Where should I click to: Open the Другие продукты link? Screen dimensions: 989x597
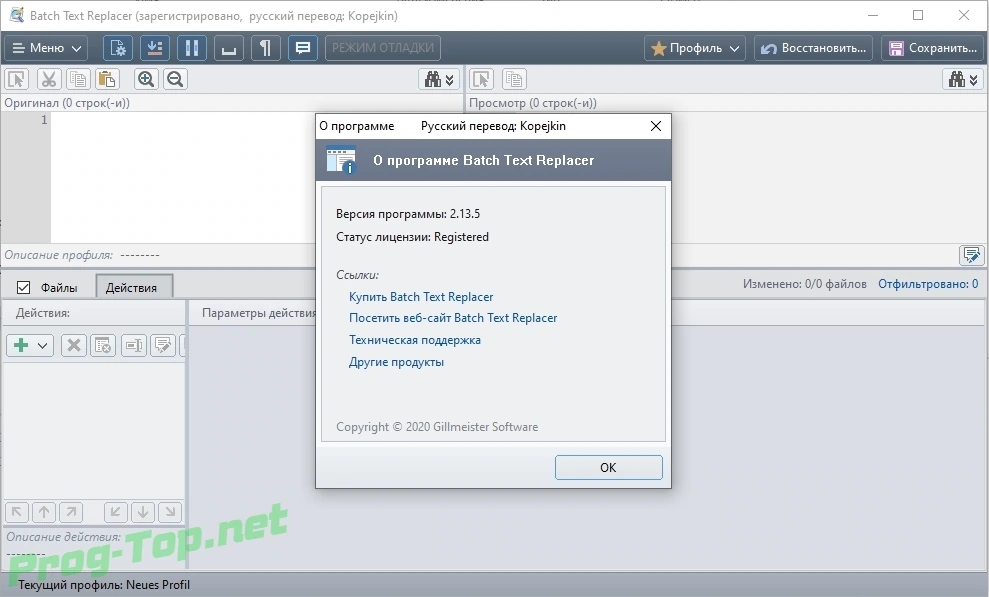click(396, 362)
